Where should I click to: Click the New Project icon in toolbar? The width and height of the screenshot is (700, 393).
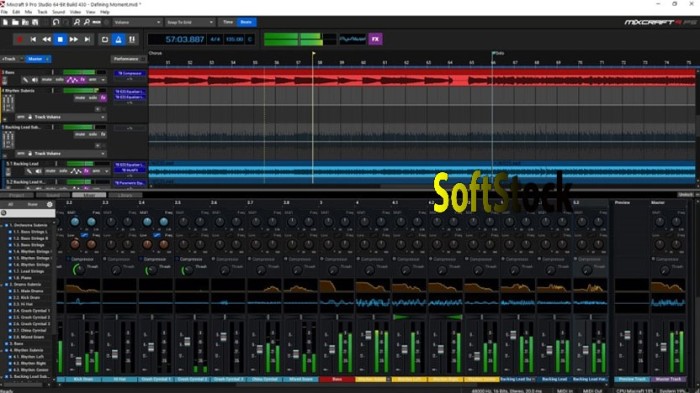[x=5, y=22]
